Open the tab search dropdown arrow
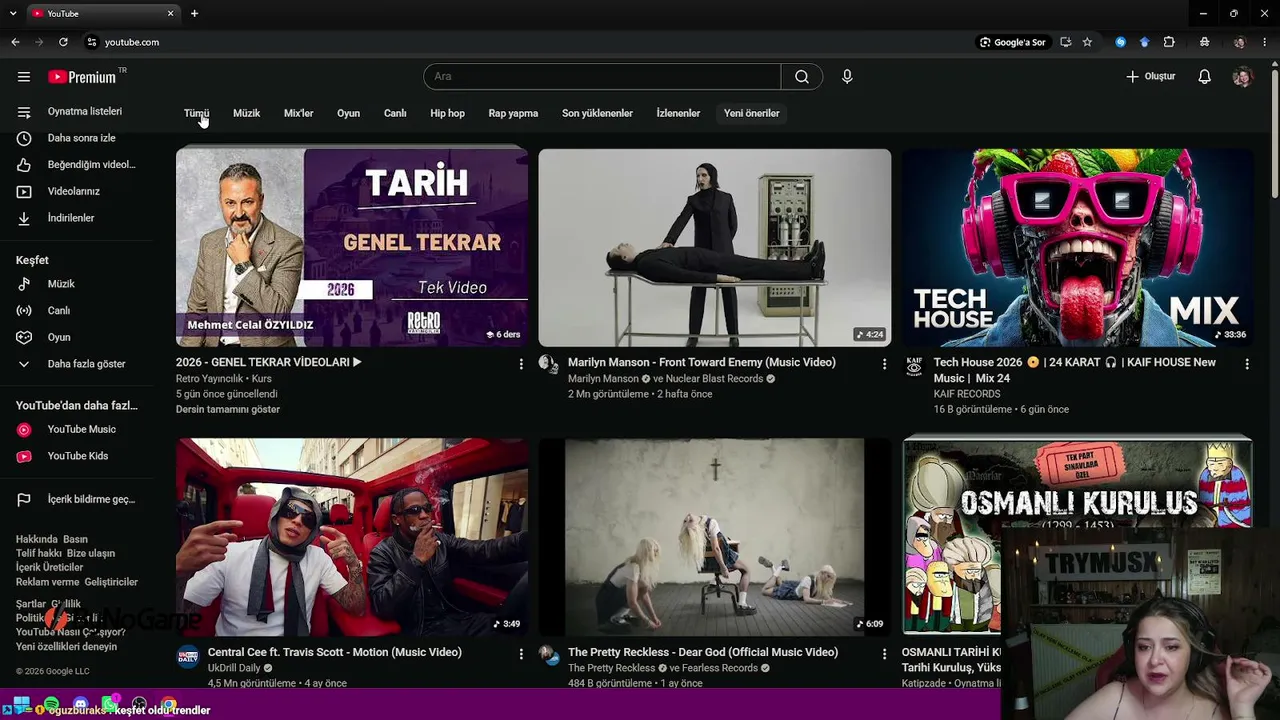 pyautogui.click(x=12, y=13)
